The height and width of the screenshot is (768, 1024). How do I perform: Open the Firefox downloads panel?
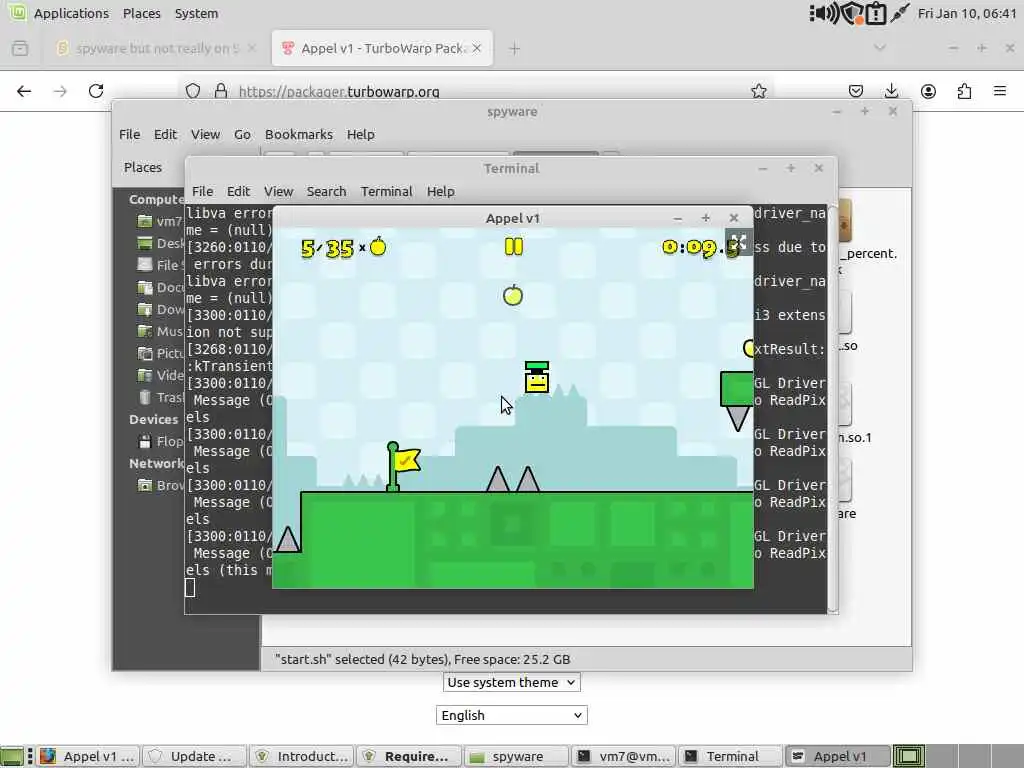891,91
